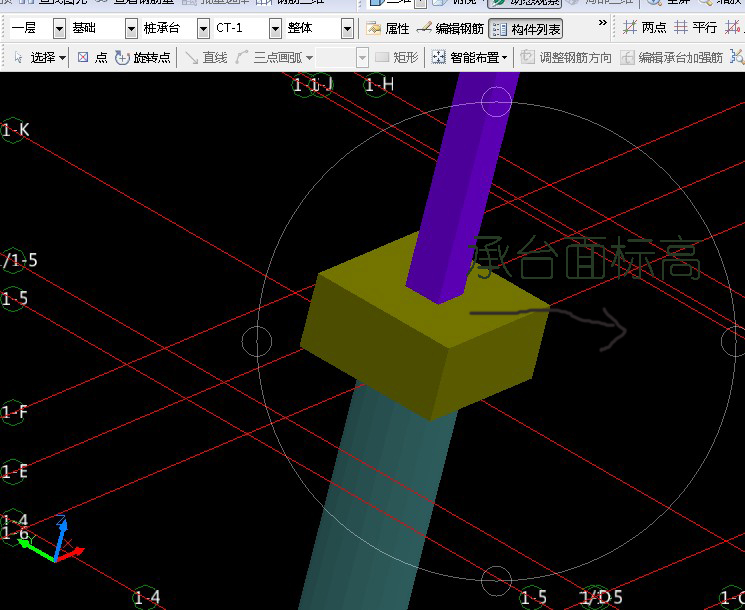Select the 三点画弧 three-point arc tool
This screenshot has width=745, height=610.
(274, 57)
